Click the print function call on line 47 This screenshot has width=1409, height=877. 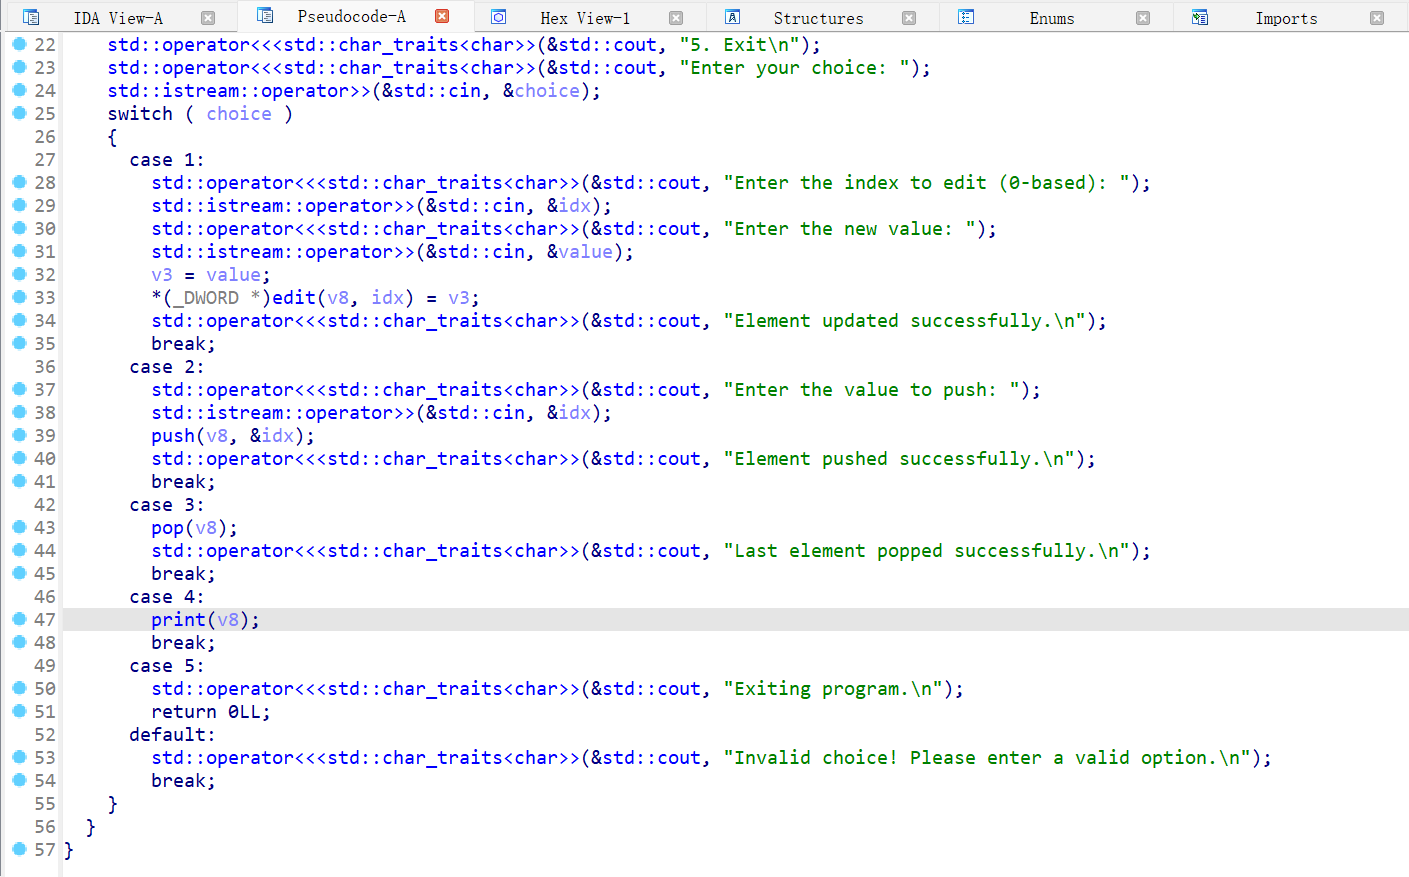(178, 620)
